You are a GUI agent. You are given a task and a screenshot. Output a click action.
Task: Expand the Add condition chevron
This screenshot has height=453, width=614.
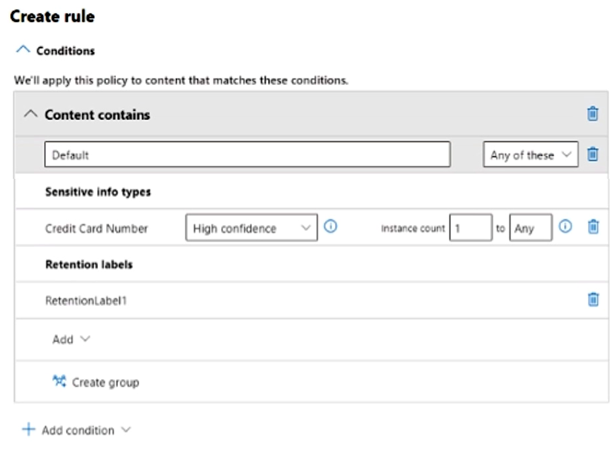(126, 430)
